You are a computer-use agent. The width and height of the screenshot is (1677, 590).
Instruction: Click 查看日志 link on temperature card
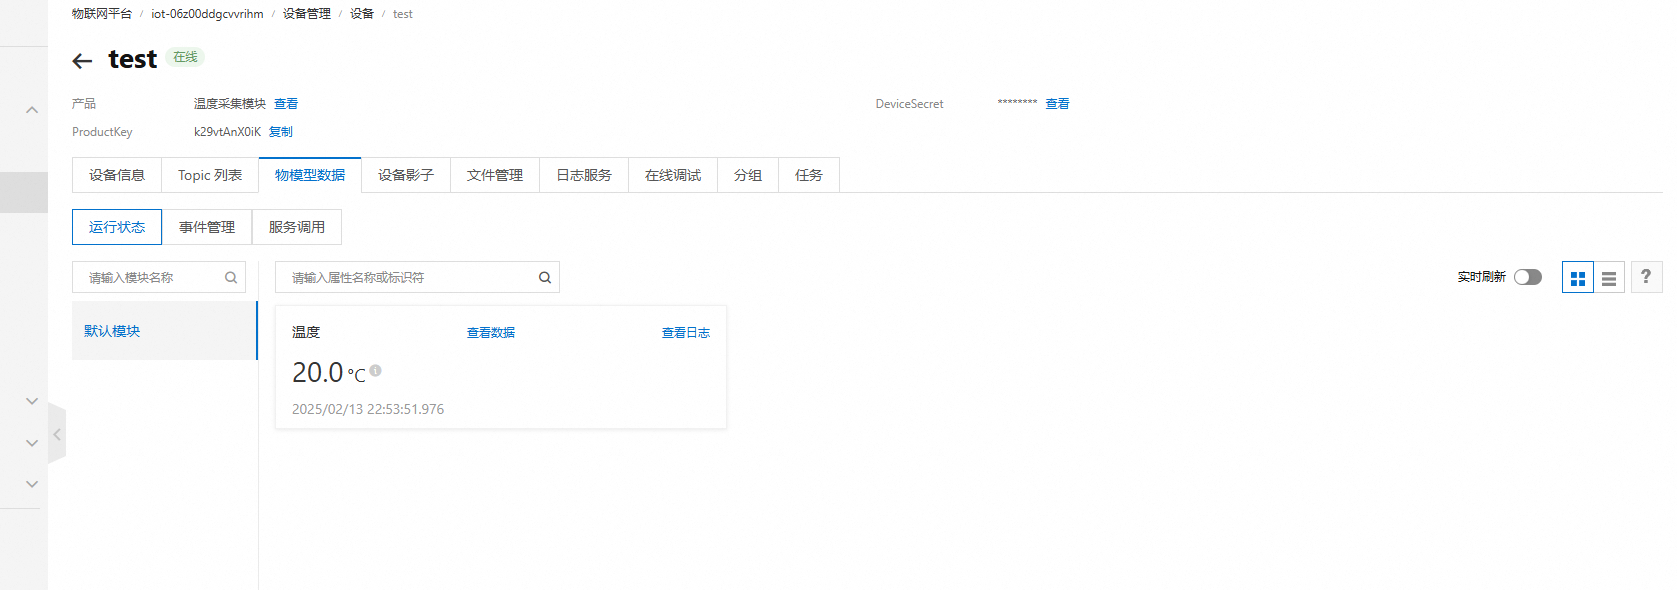[x=685, y=333]
